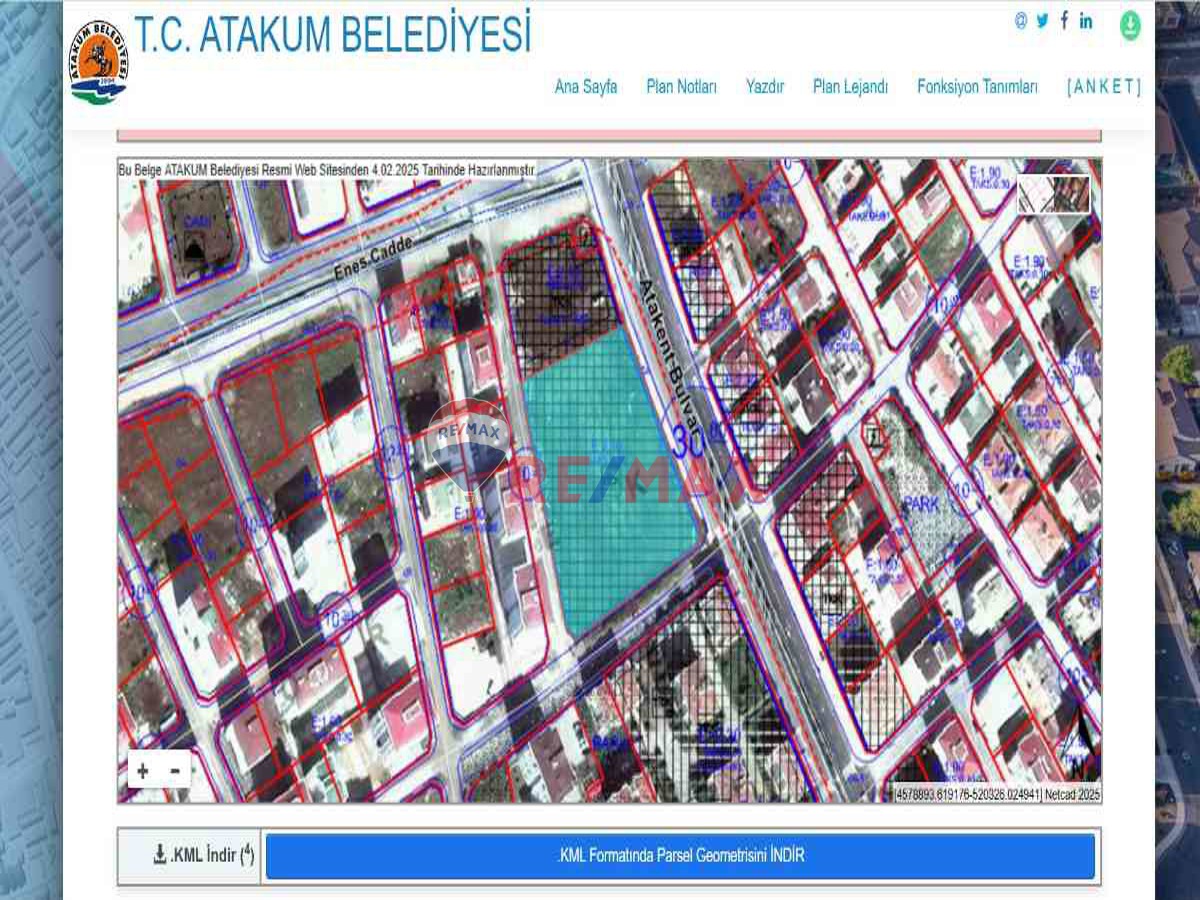
Task: Go to Ana Sayfa
Action: coord(586,87)
